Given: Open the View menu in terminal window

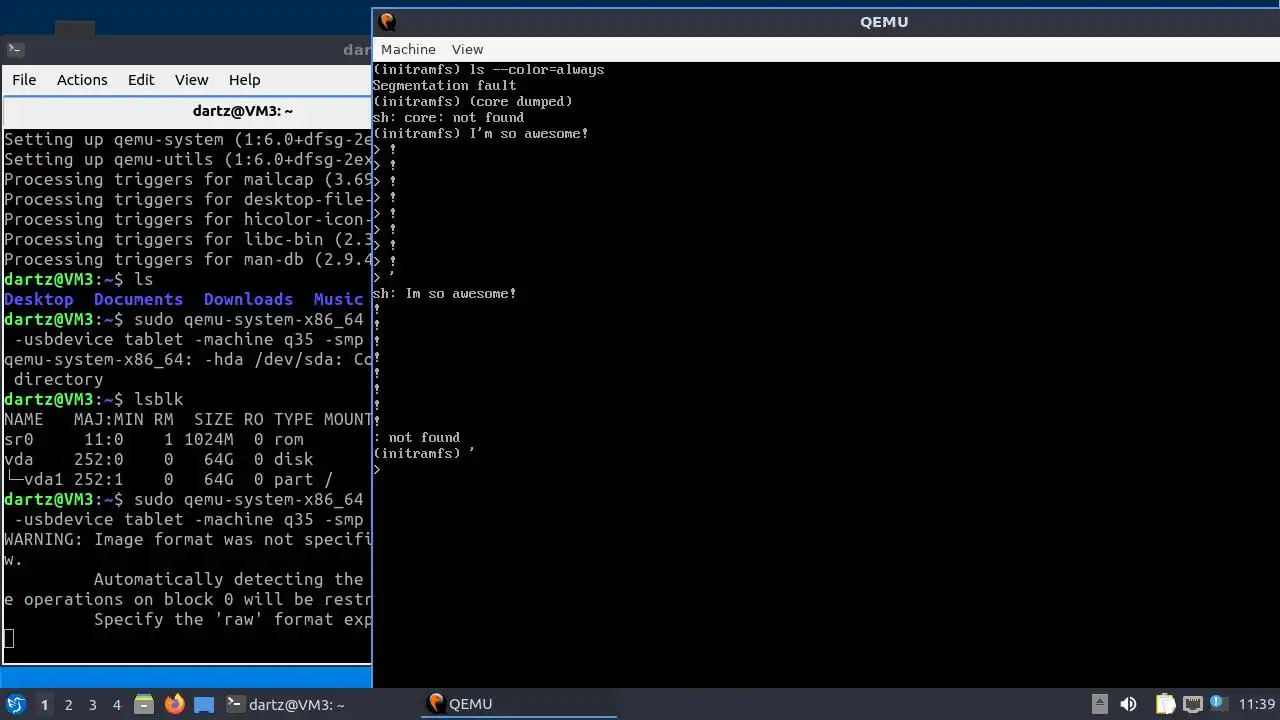Looking at the screenshot, I should pos(191,80).
